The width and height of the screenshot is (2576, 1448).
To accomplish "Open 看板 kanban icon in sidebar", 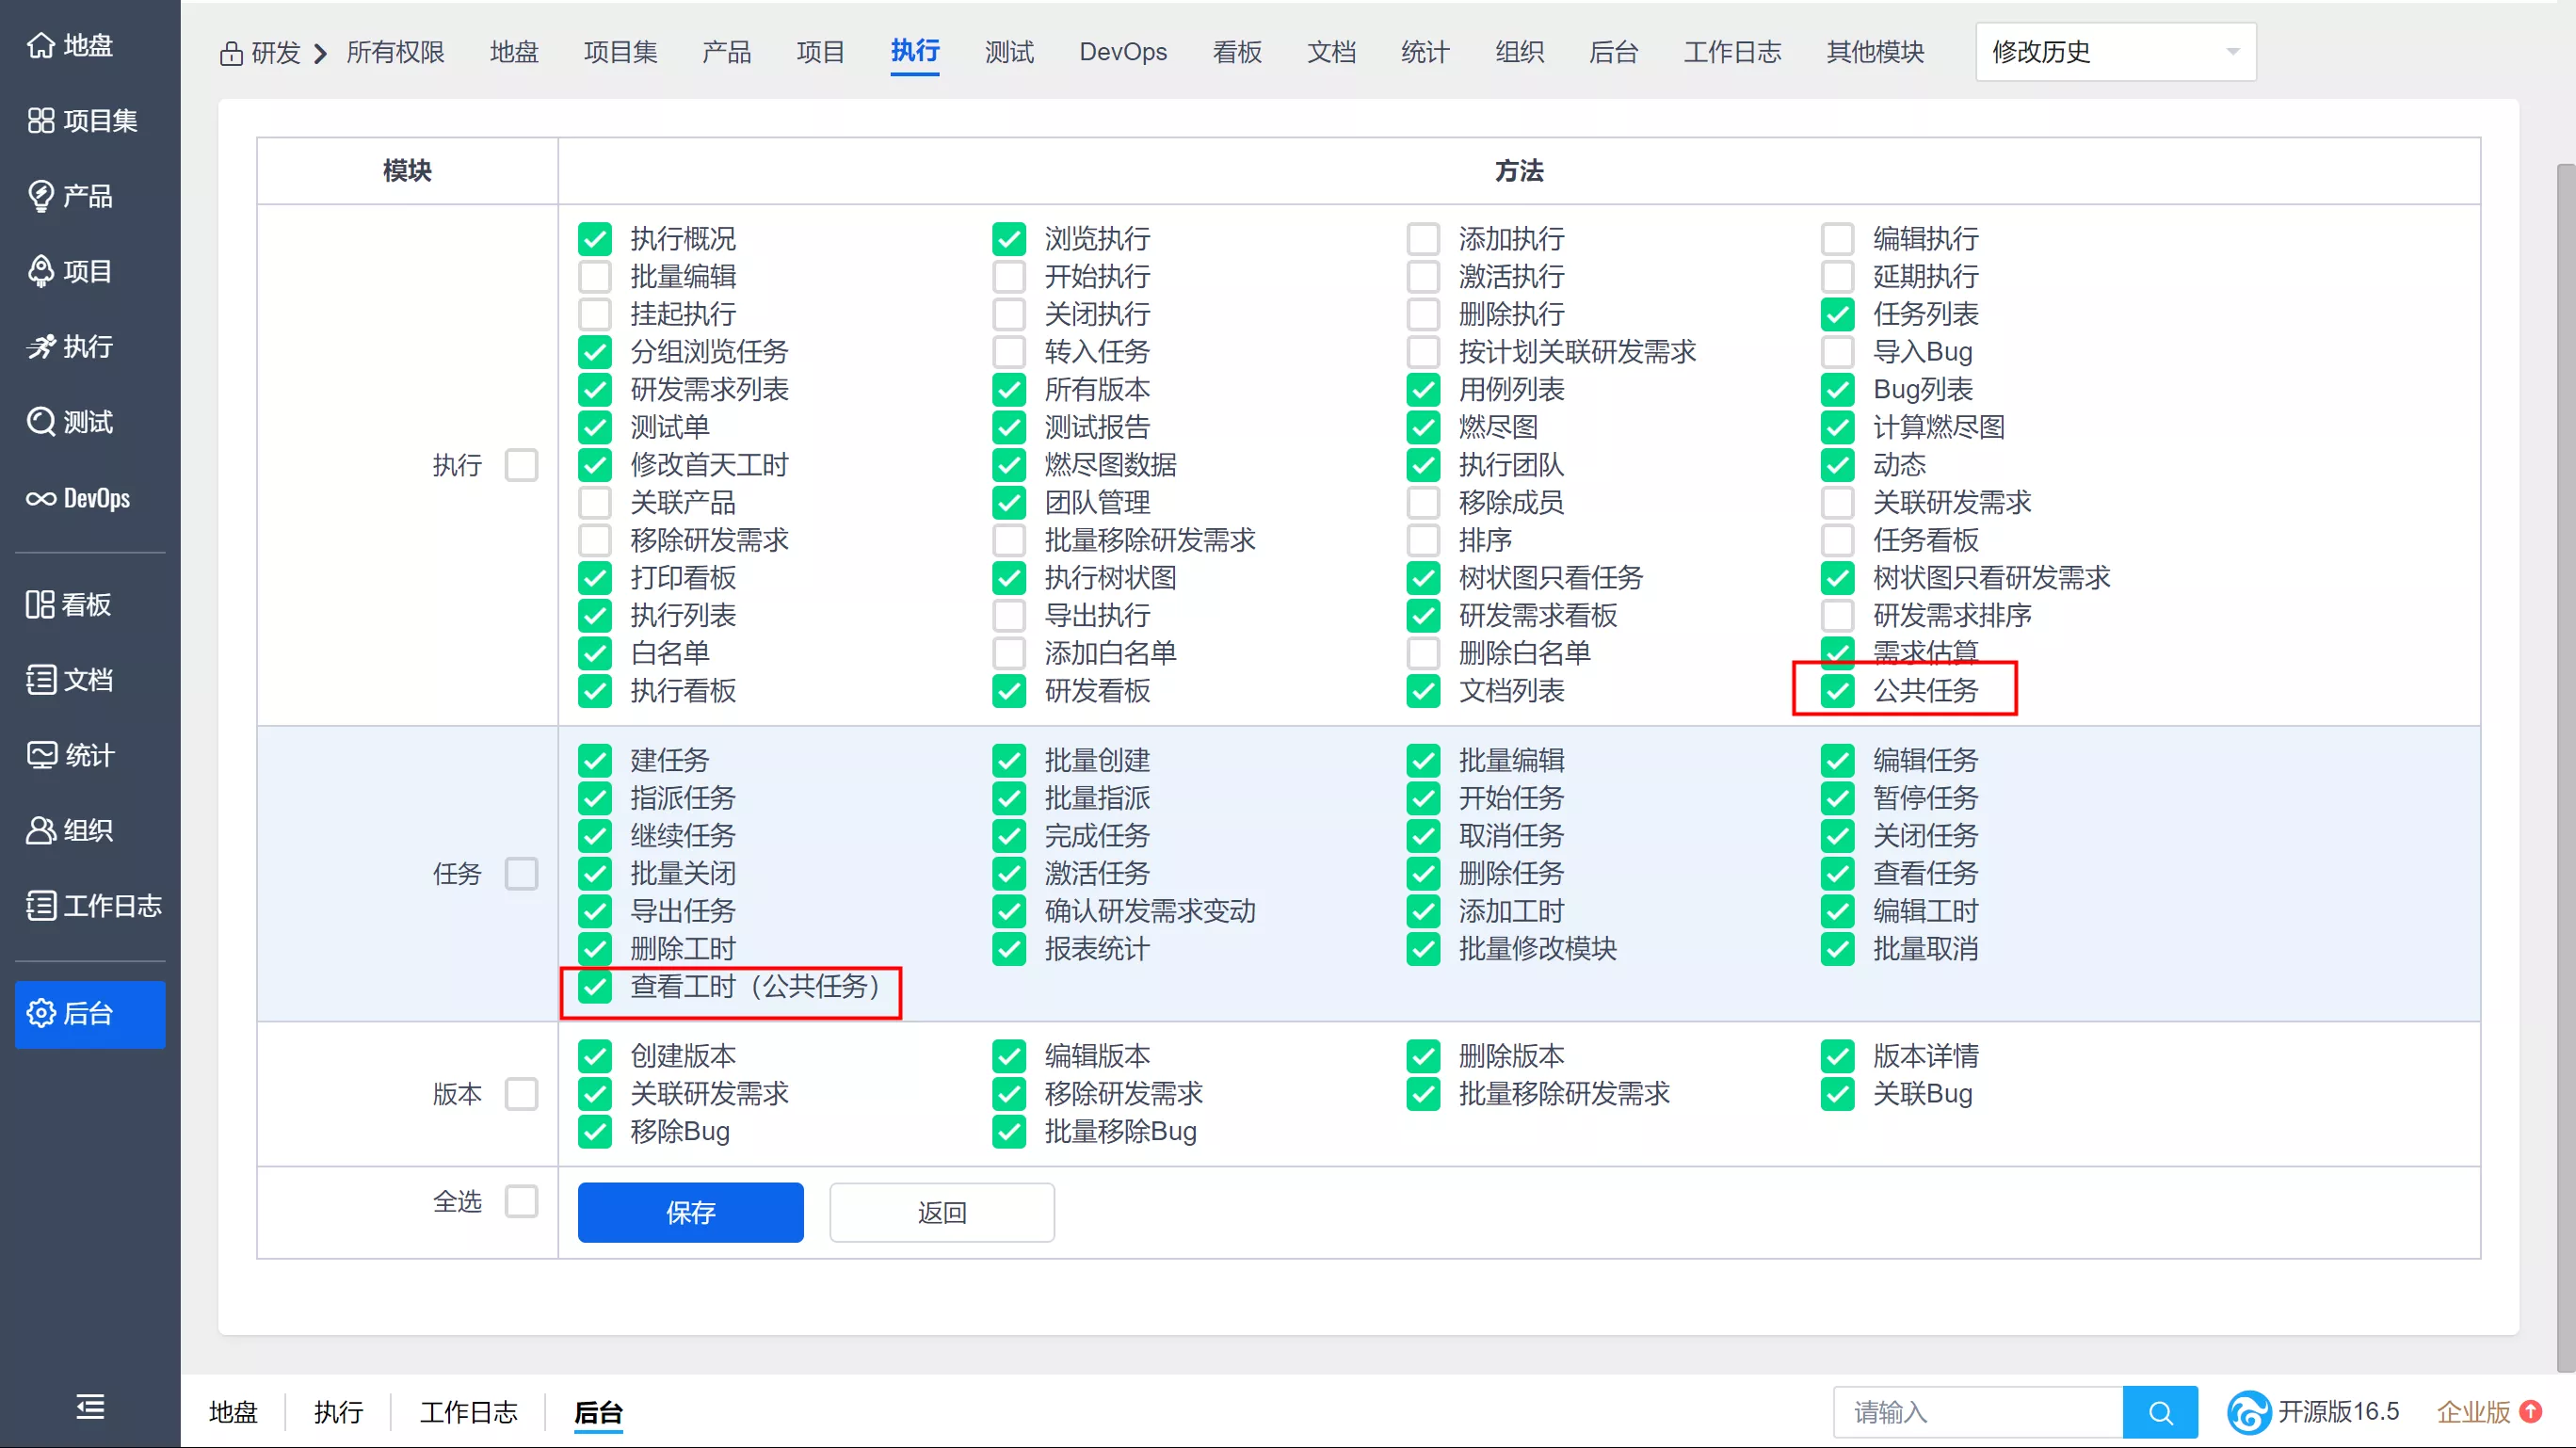I will [41, 604].
